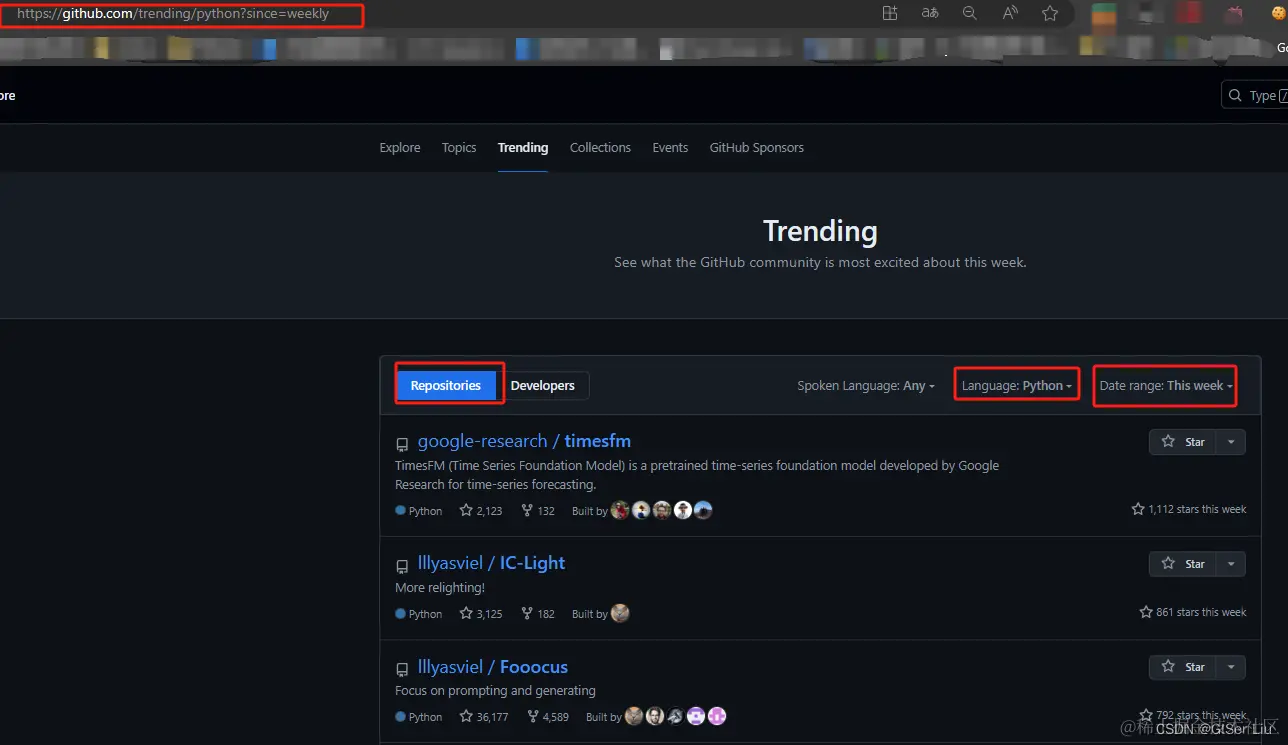Viewport: 1288px width, 745px height.
Task: Click the large "Trending" page heading
Action: pos(820,231)
